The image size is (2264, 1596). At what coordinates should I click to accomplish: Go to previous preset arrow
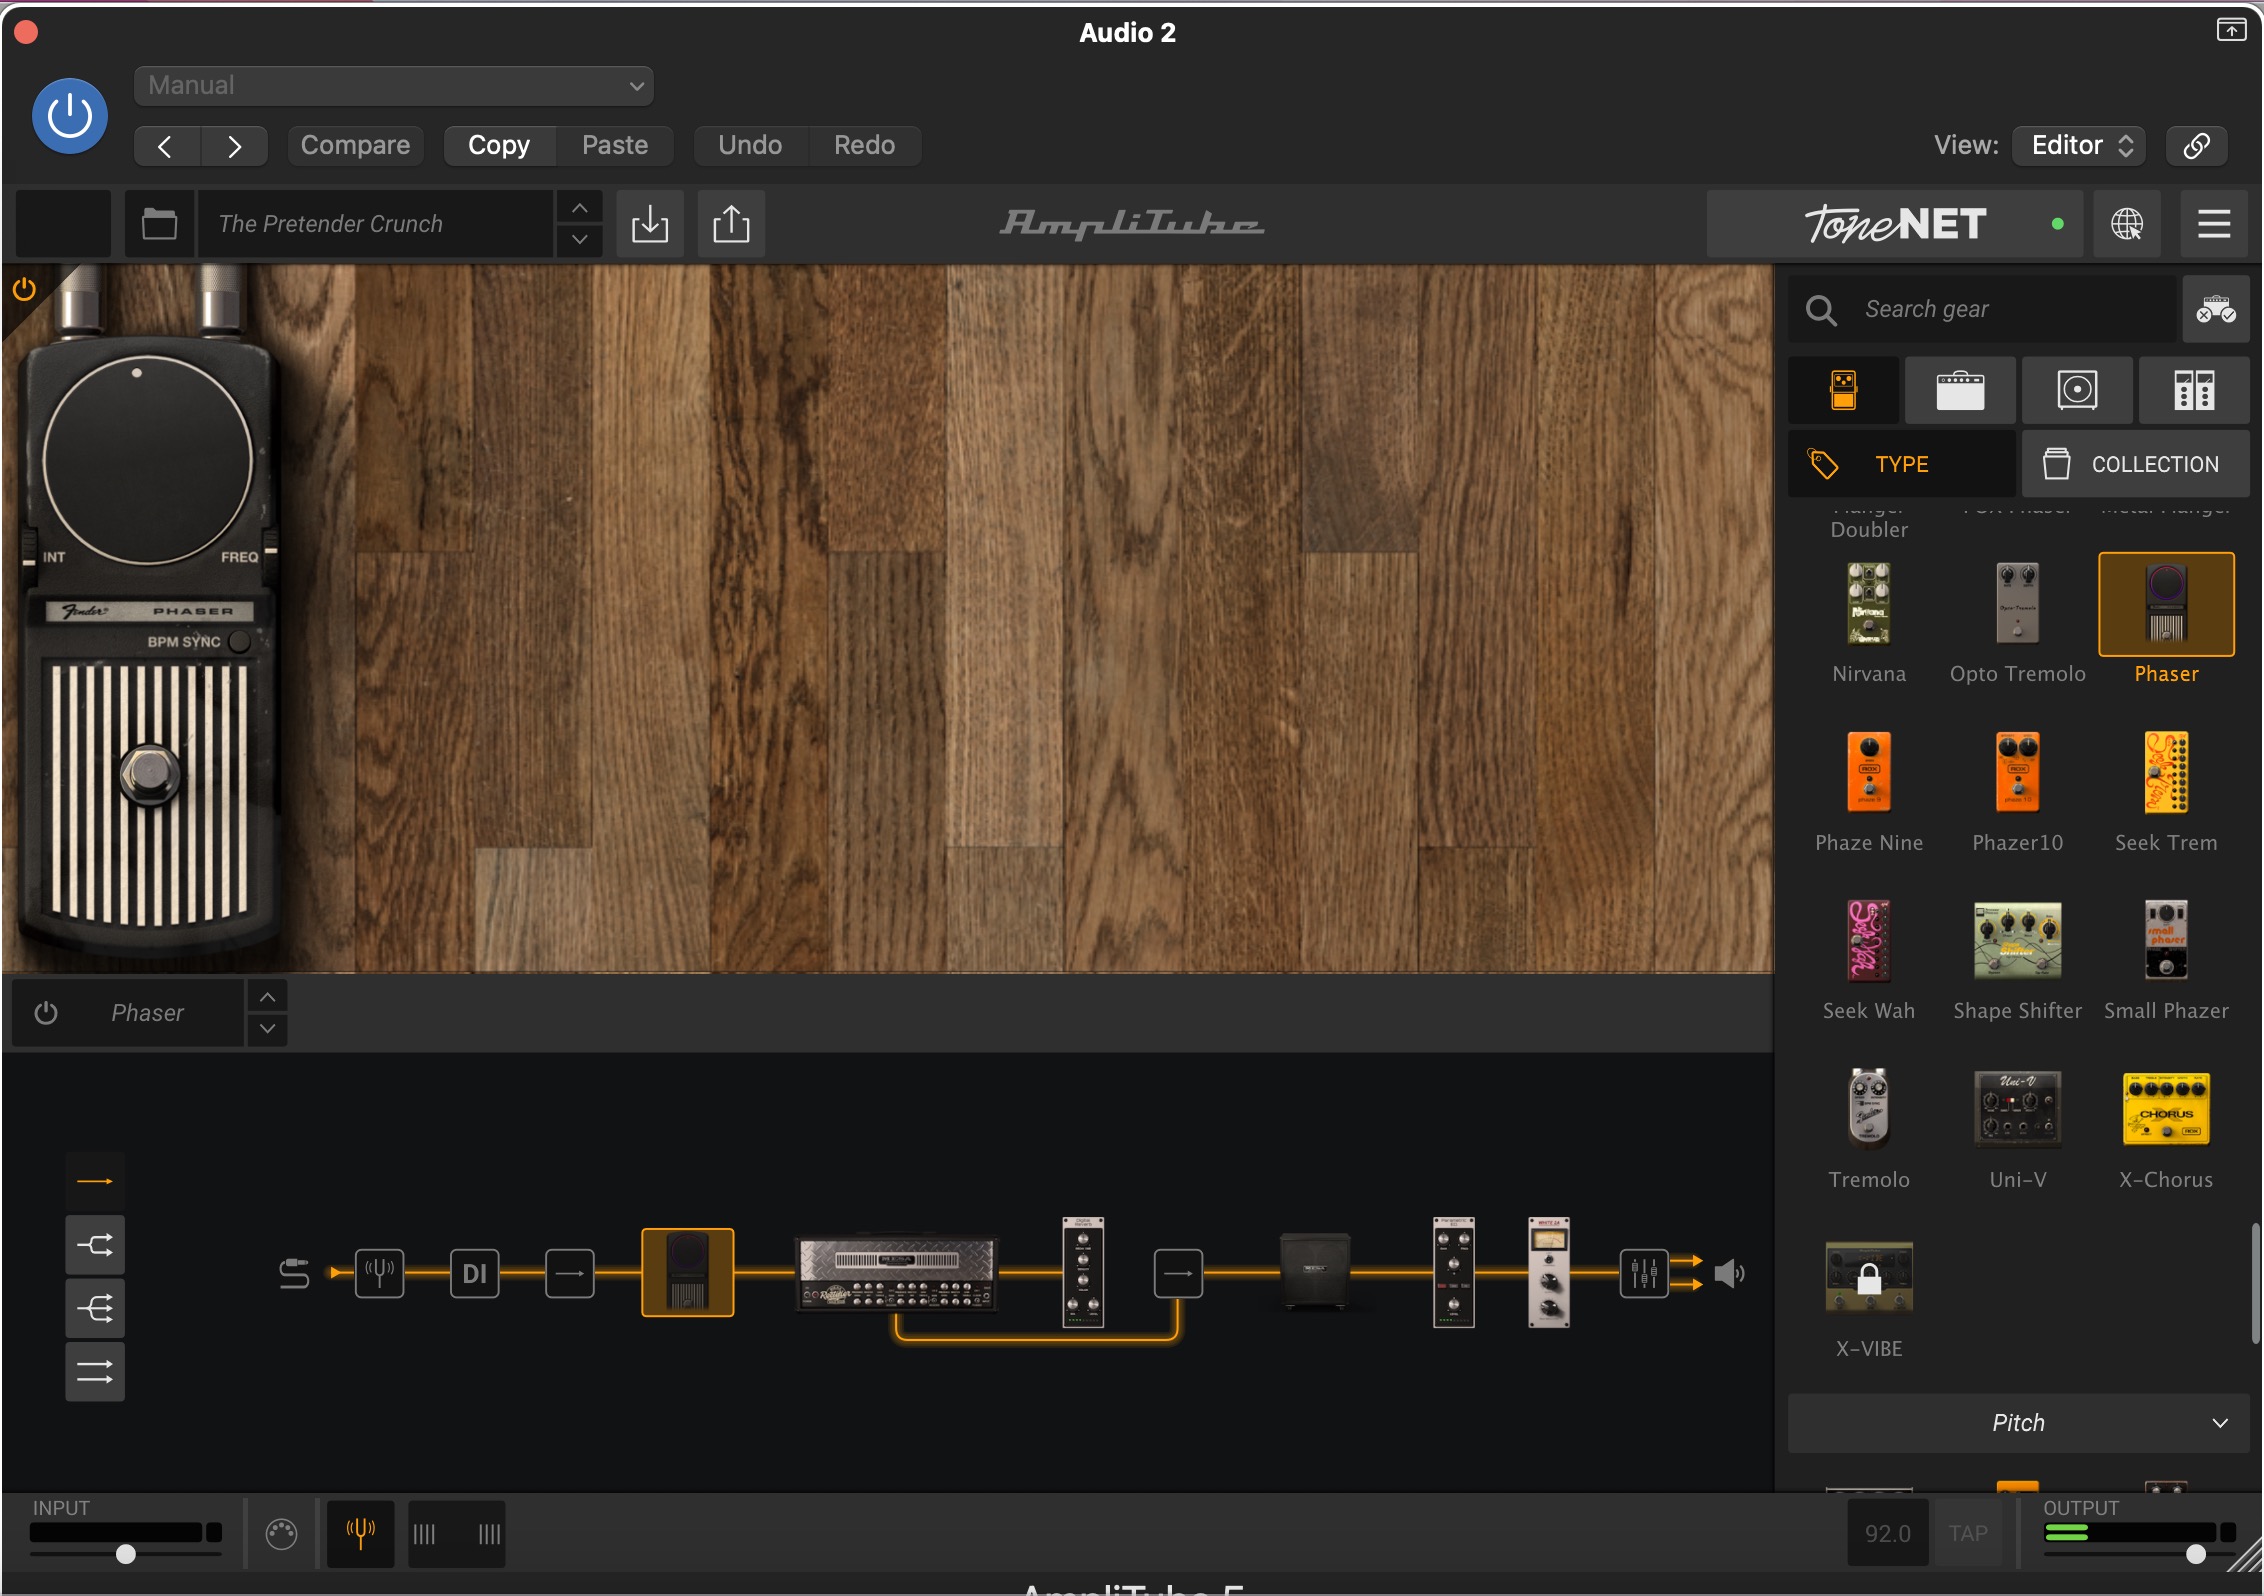(x=166, y=146)
